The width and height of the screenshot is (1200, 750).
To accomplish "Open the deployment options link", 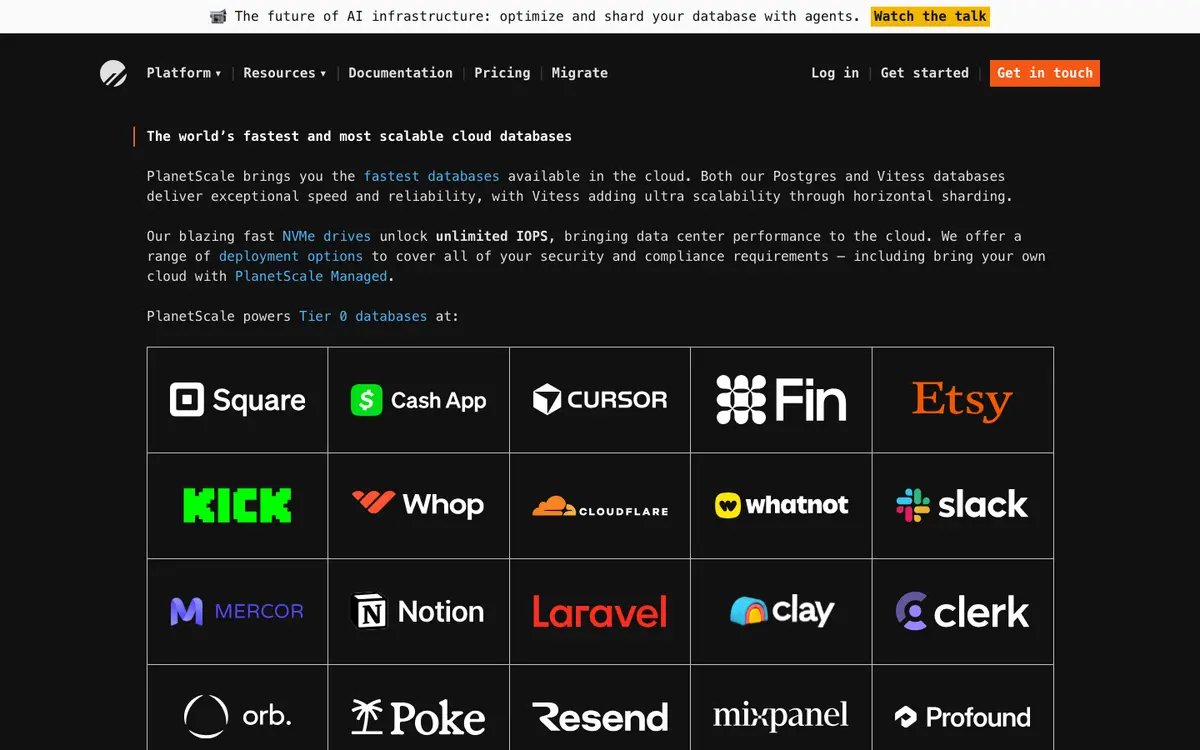I will [x=291, y=256].
